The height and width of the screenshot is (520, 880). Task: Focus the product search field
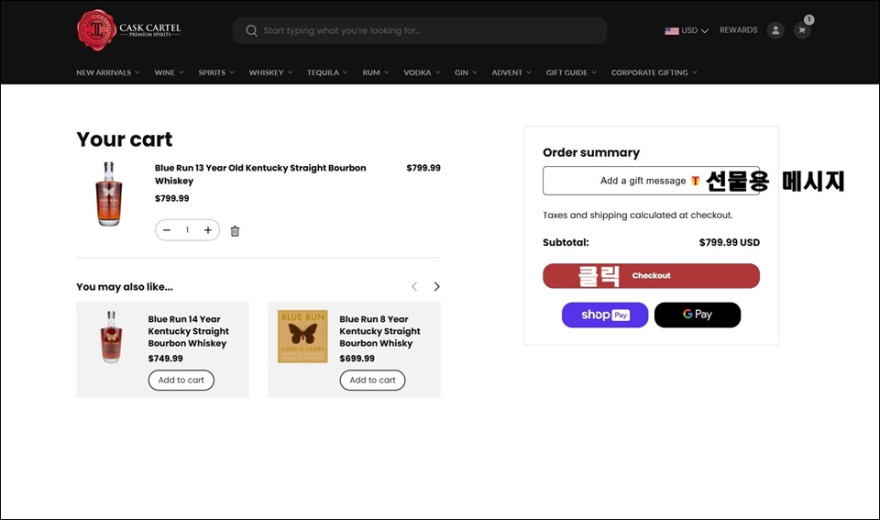(x=420, y=30)
